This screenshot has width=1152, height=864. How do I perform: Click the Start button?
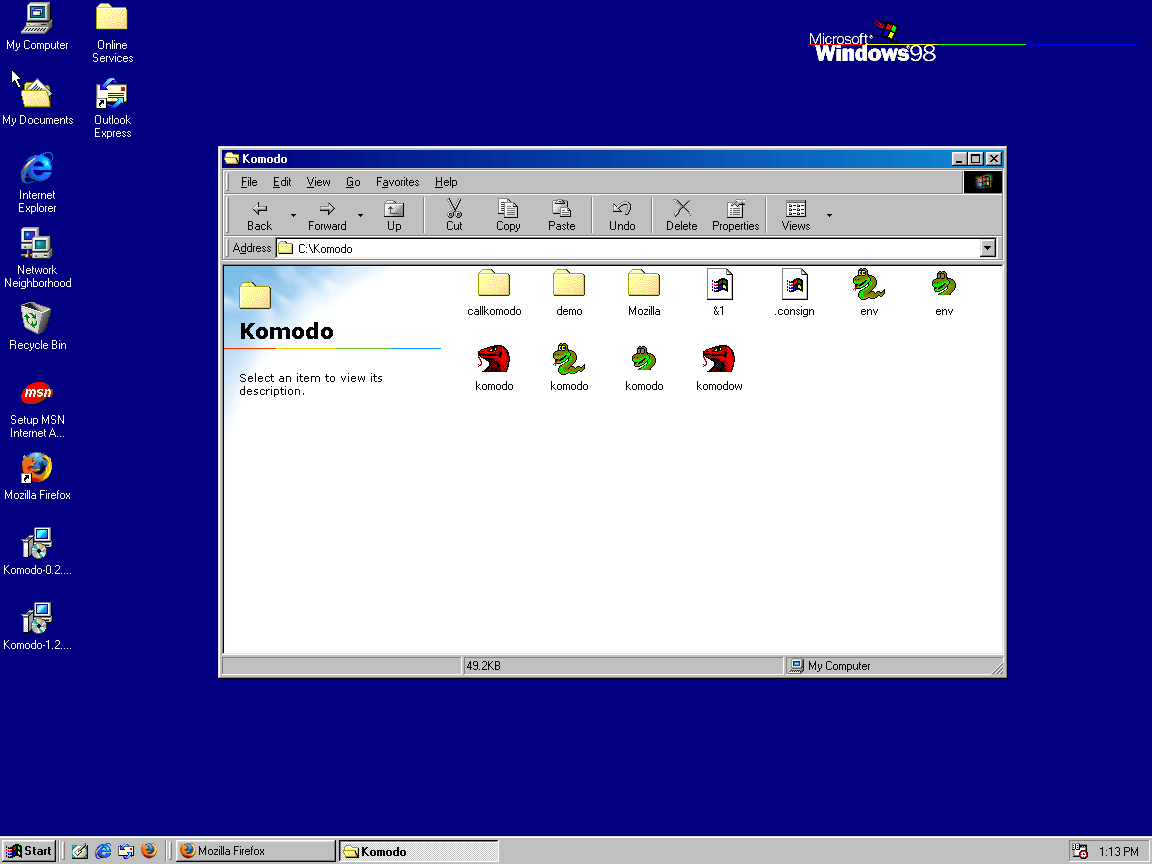coord(29,851)
